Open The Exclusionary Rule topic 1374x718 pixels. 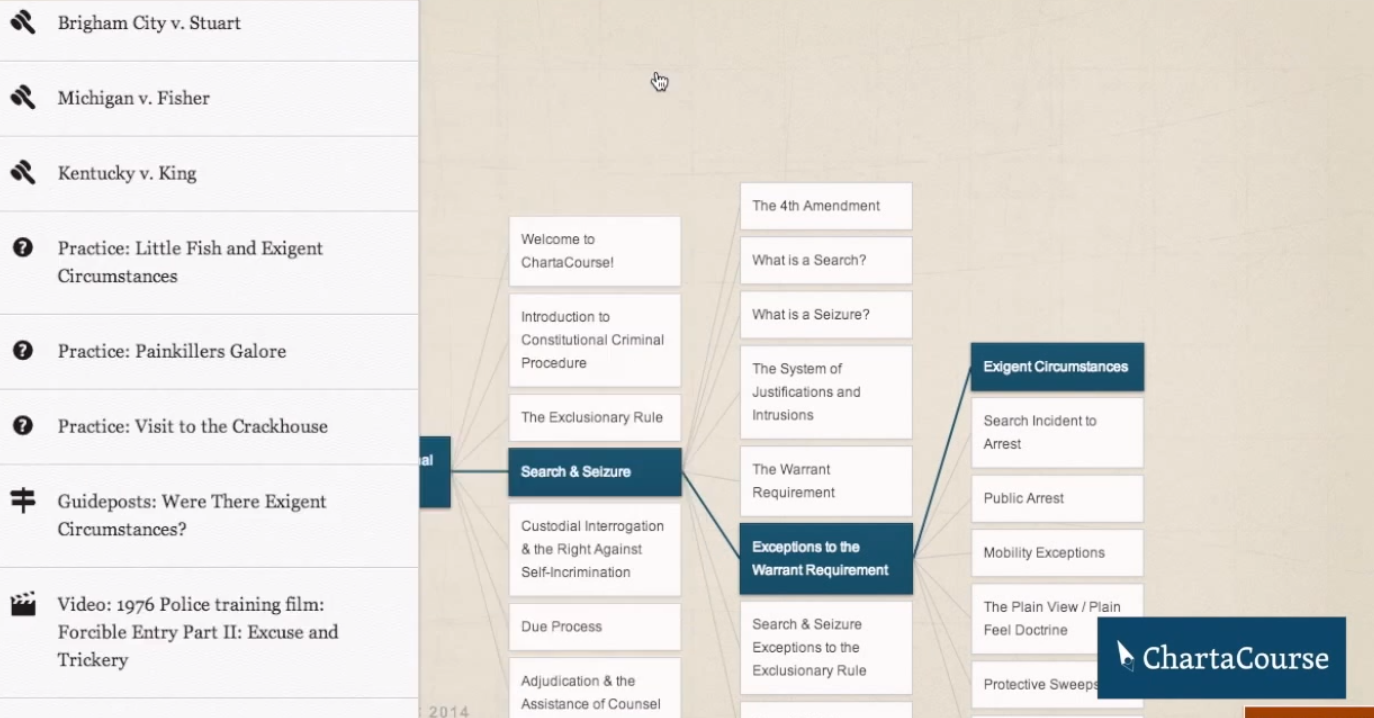click(594, 418)
